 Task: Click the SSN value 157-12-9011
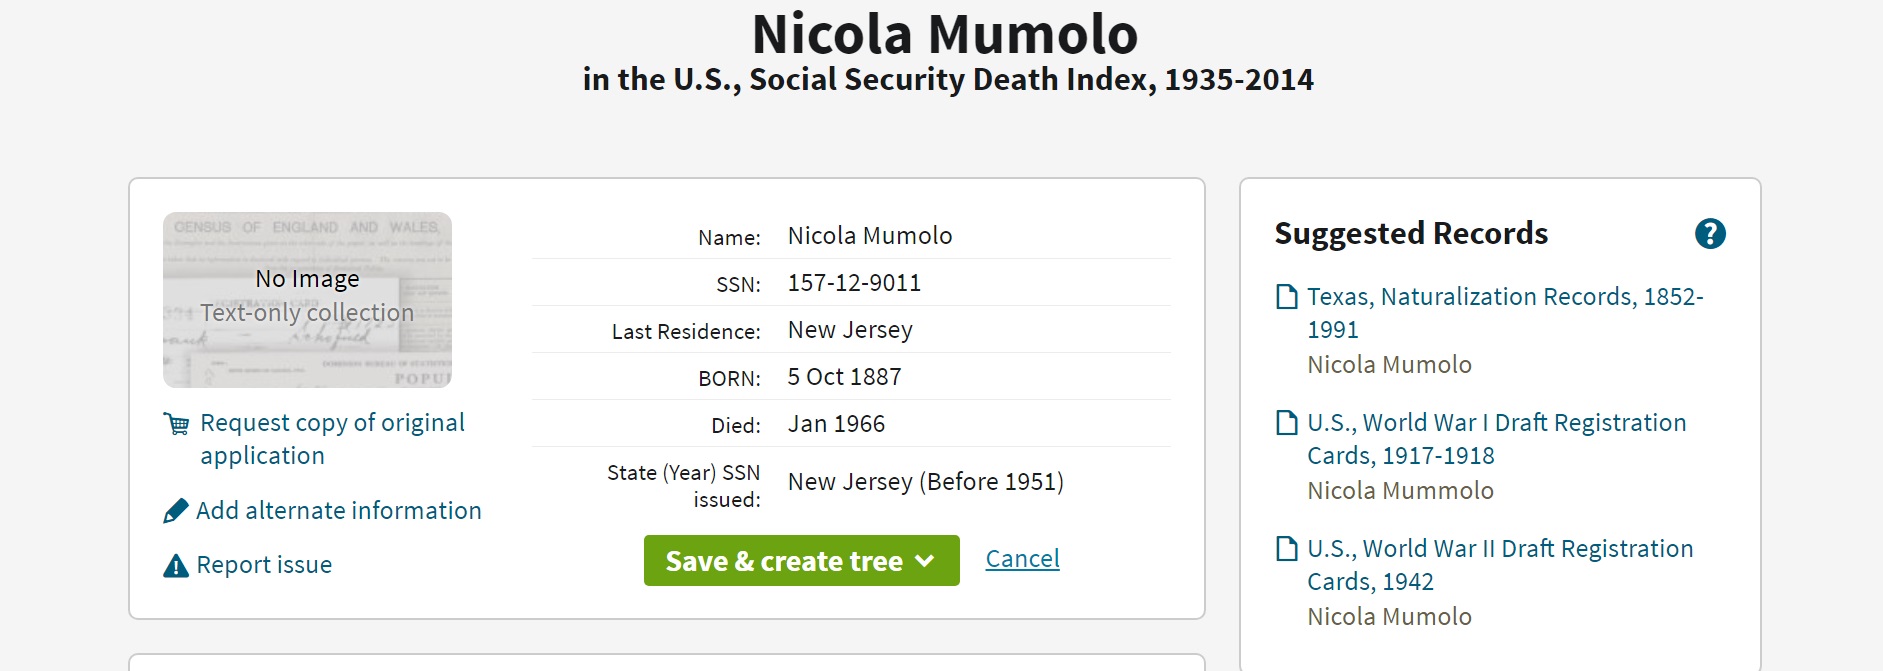854,283
